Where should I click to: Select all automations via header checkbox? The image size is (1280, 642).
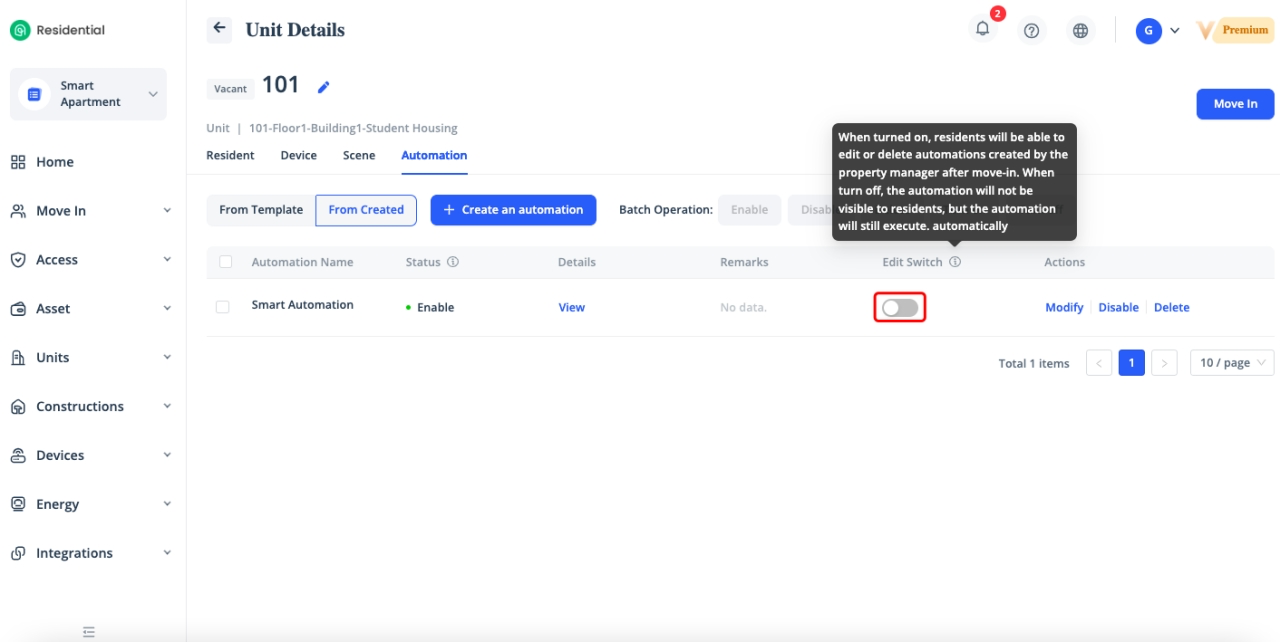[225, 262]
